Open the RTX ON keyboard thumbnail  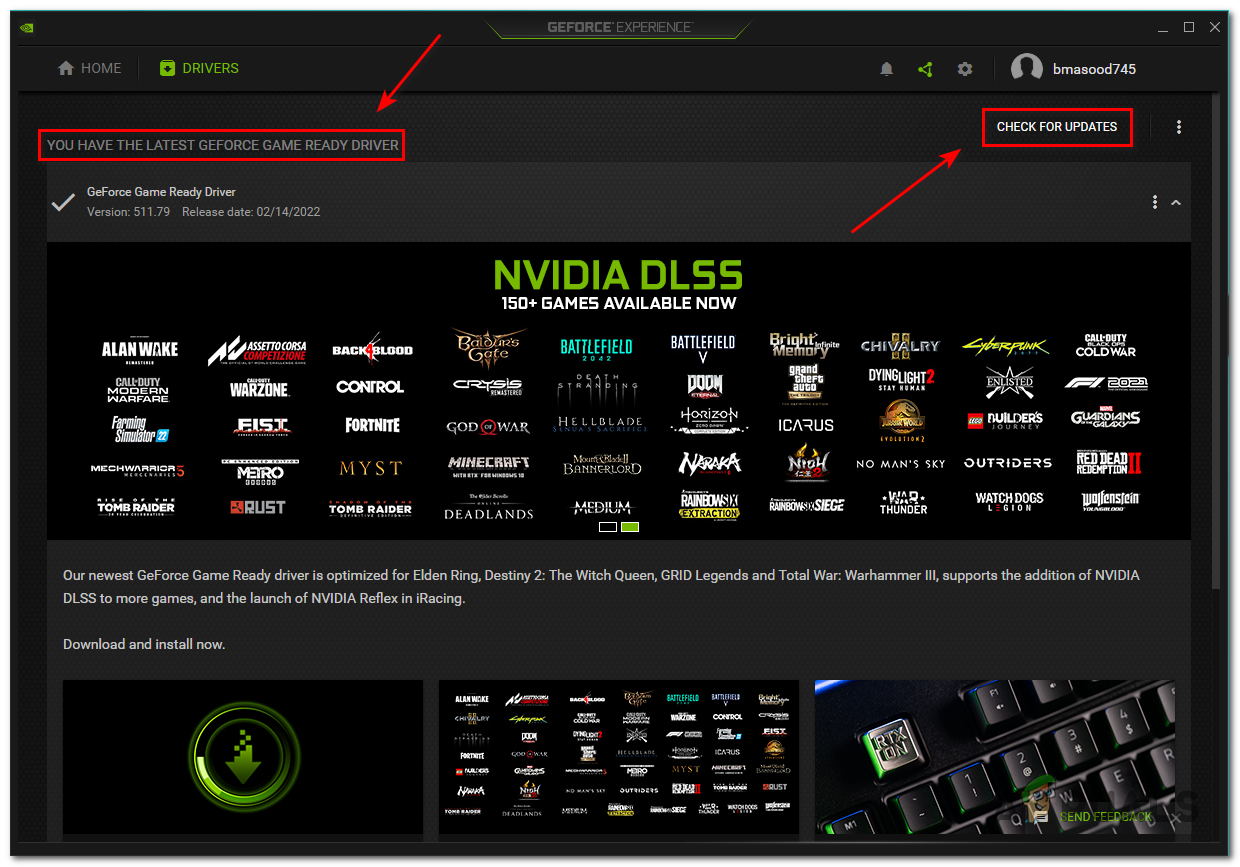click(x=995, y=757)
